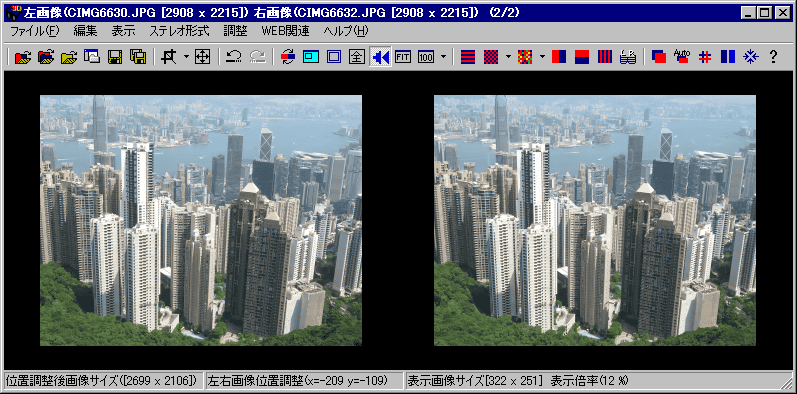The width and height of the screenshot is (797, 394).
Task: Click the 100 percent zoom button
Action: (426, 57)
